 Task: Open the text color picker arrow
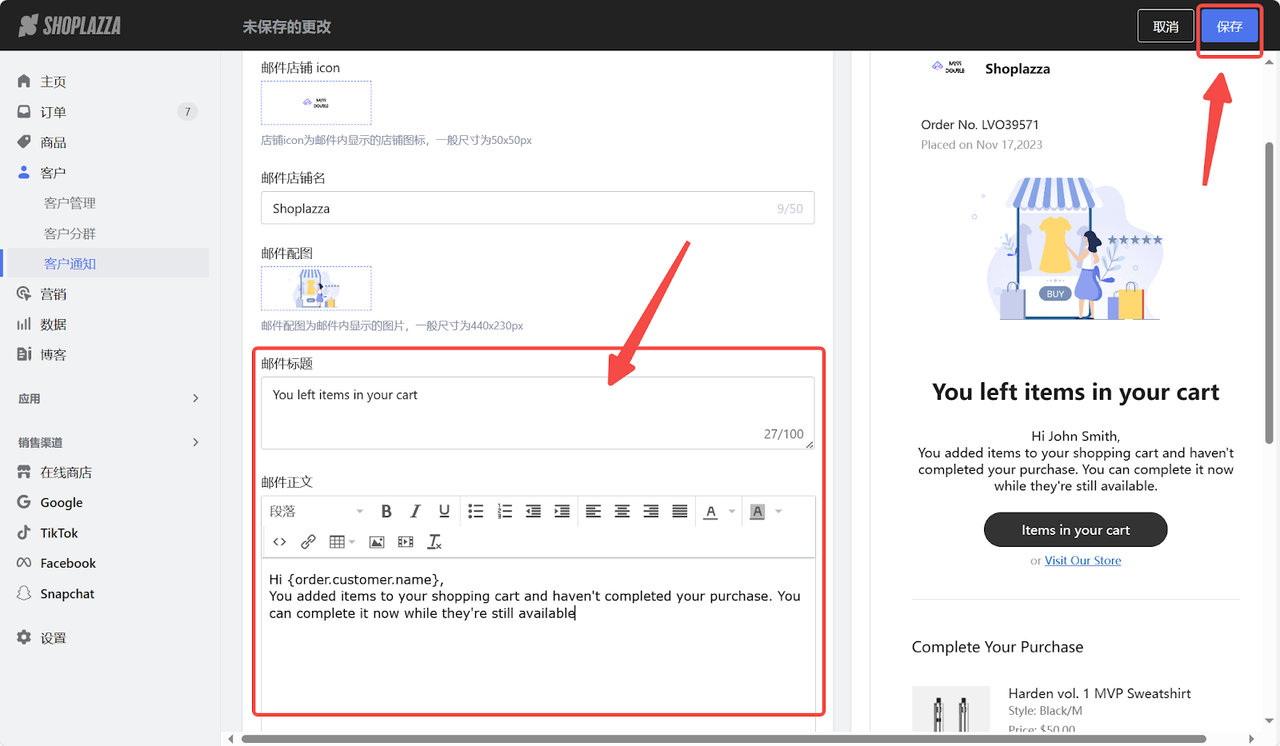[x=732, y=512]
